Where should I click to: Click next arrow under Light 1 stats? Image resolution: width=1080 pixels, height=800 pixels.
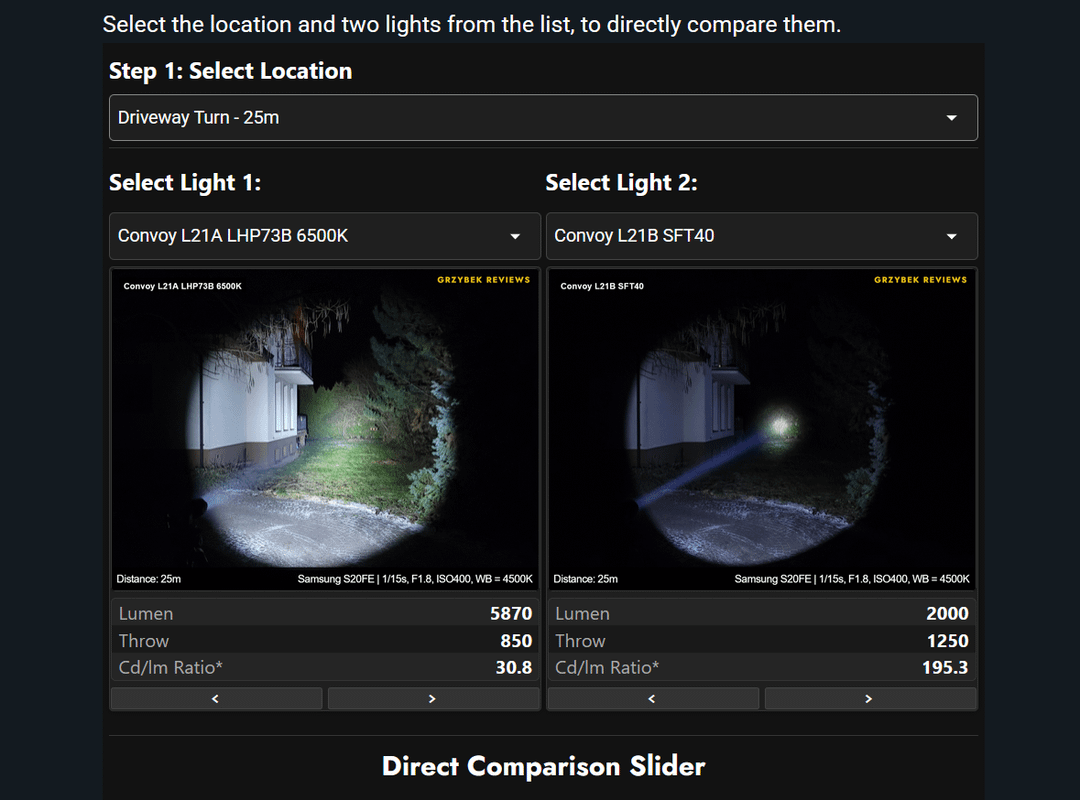433,699
